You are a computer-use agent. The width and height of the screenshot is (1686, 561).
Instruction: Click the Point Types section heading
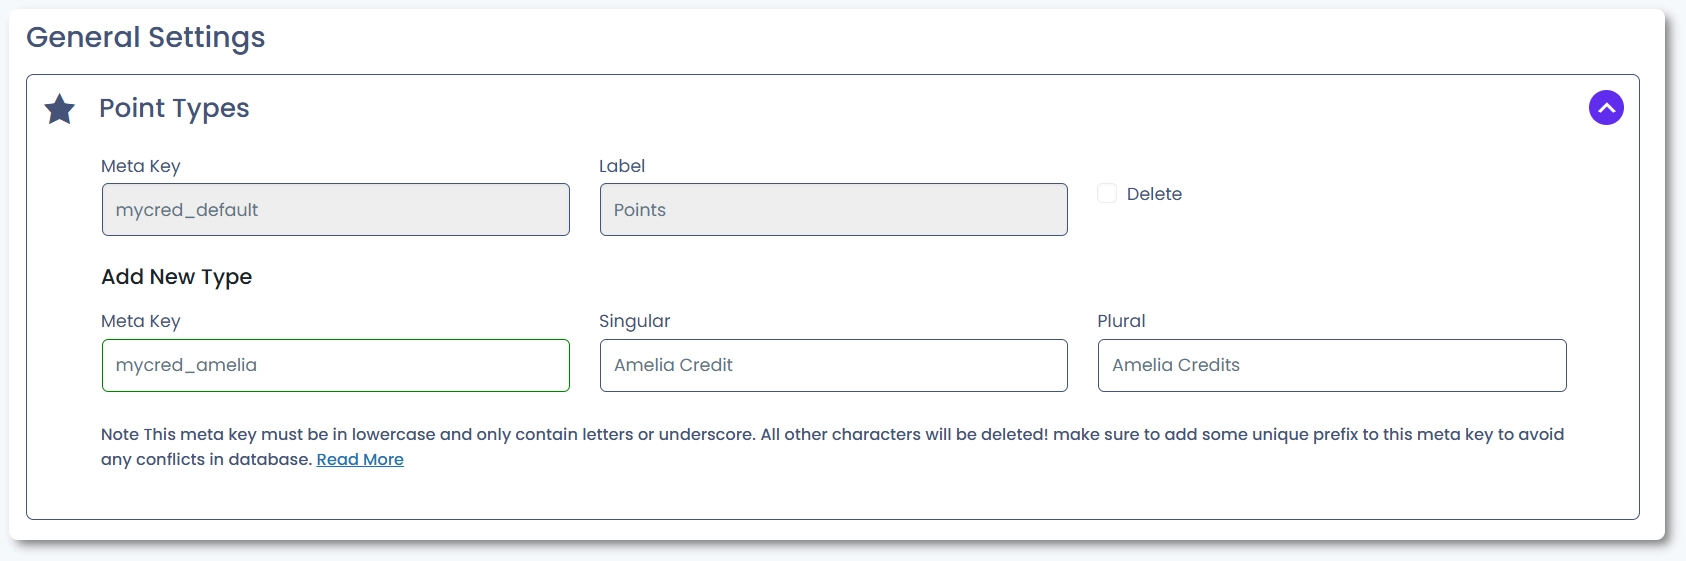tap(174, 108)
